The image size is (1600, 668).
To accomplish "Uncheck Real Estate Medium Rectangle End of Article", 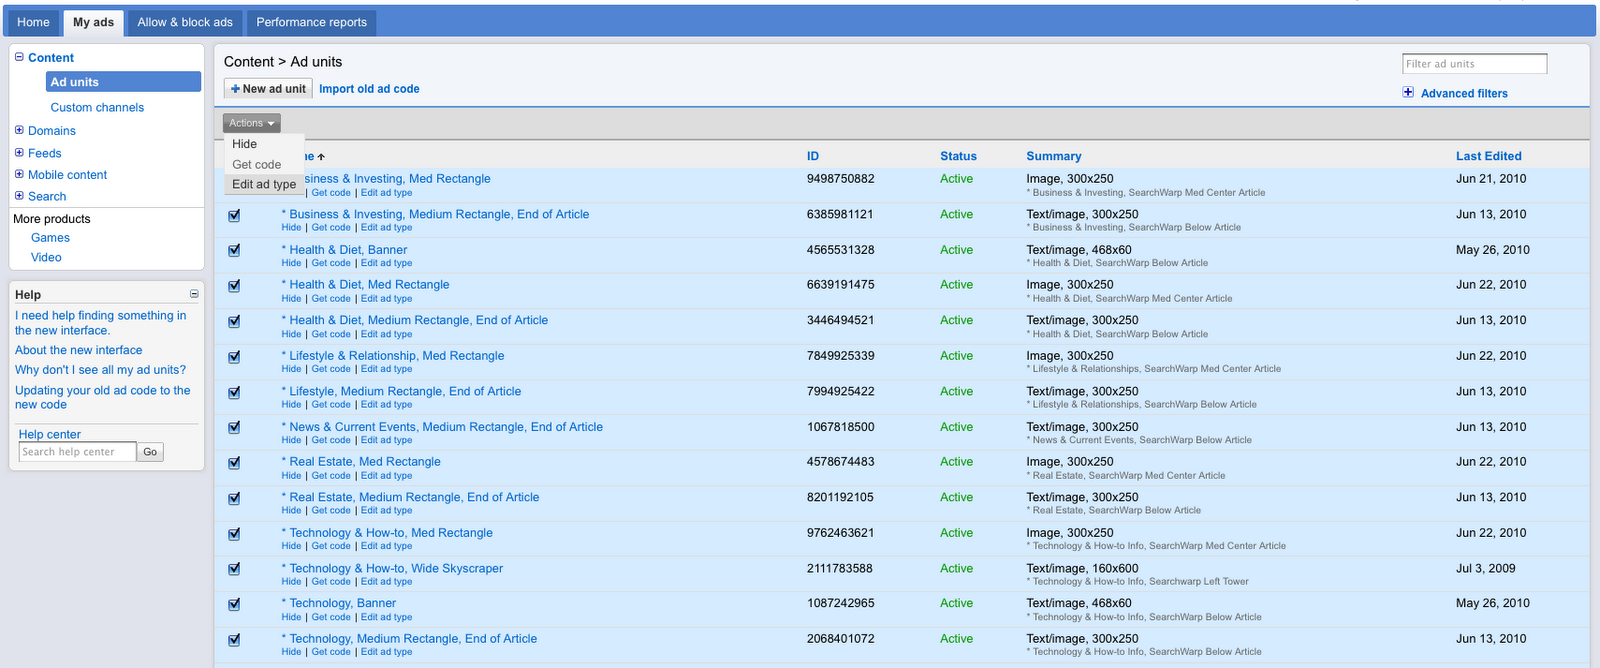I will [x=234, y=498].
